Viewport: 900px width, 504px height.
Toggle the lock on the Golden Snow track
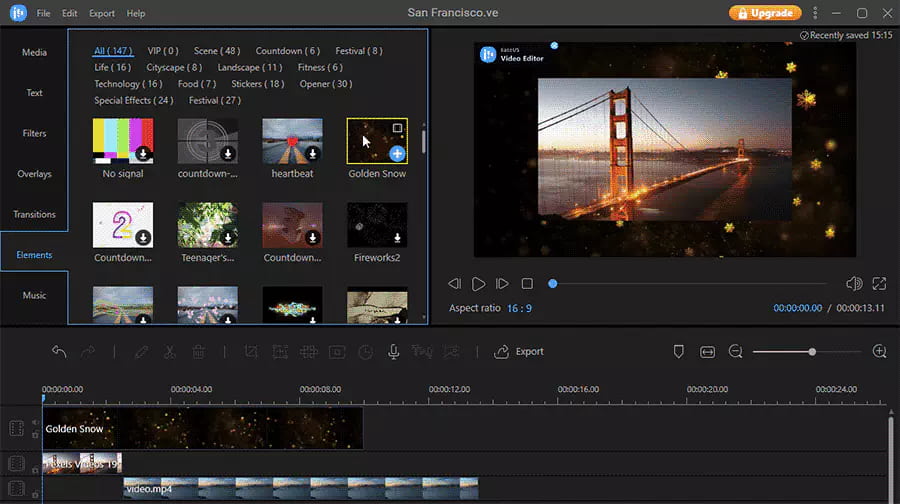click(35, 435)
